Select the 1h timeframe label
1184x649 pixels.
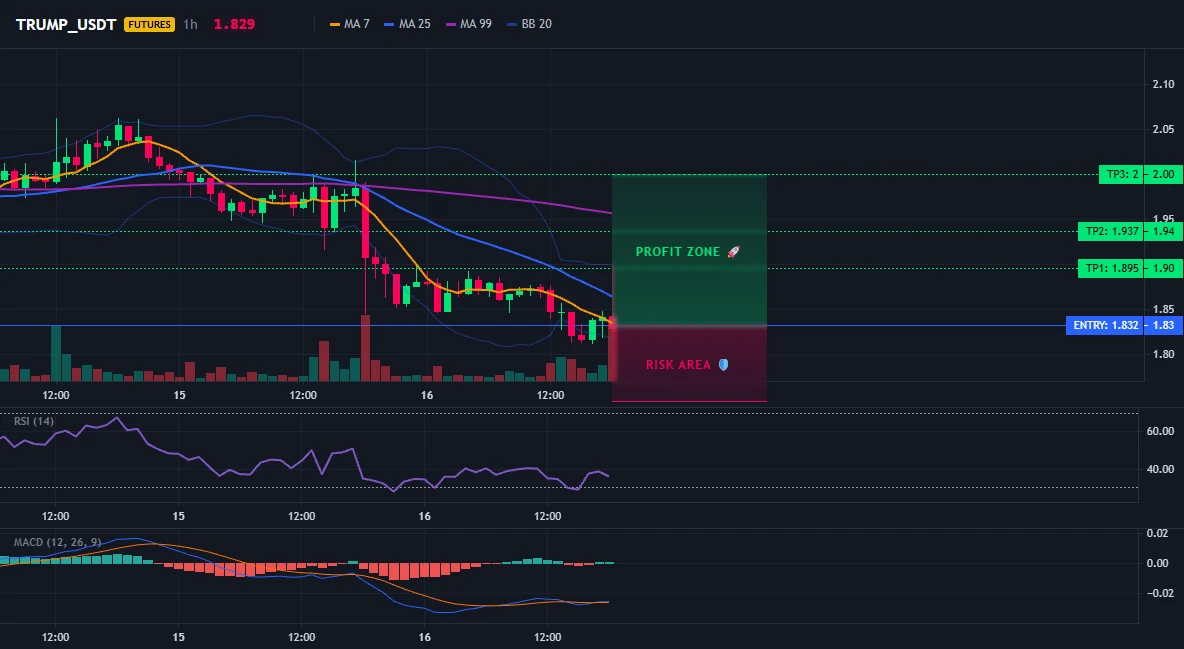(190, 24)
